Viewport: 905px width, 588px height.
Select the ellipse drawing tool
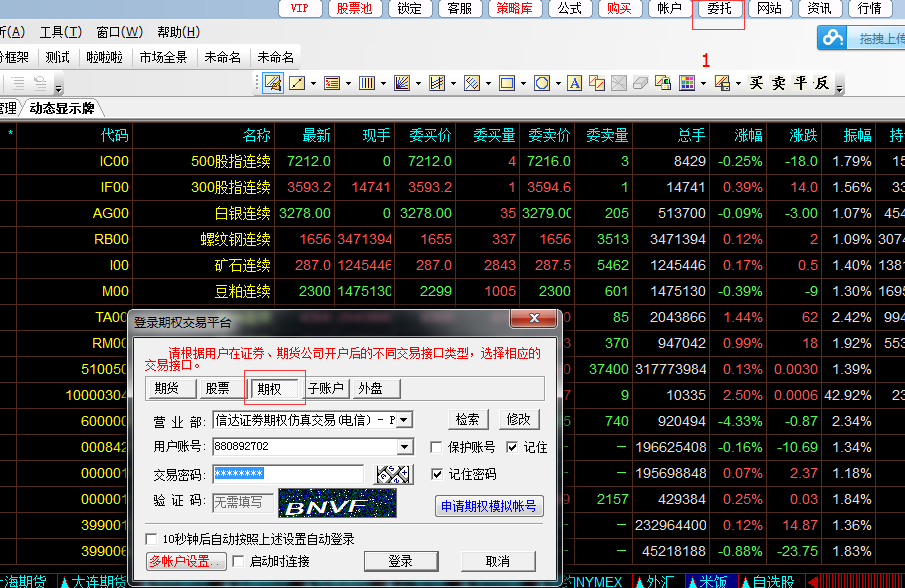(541, 83)
